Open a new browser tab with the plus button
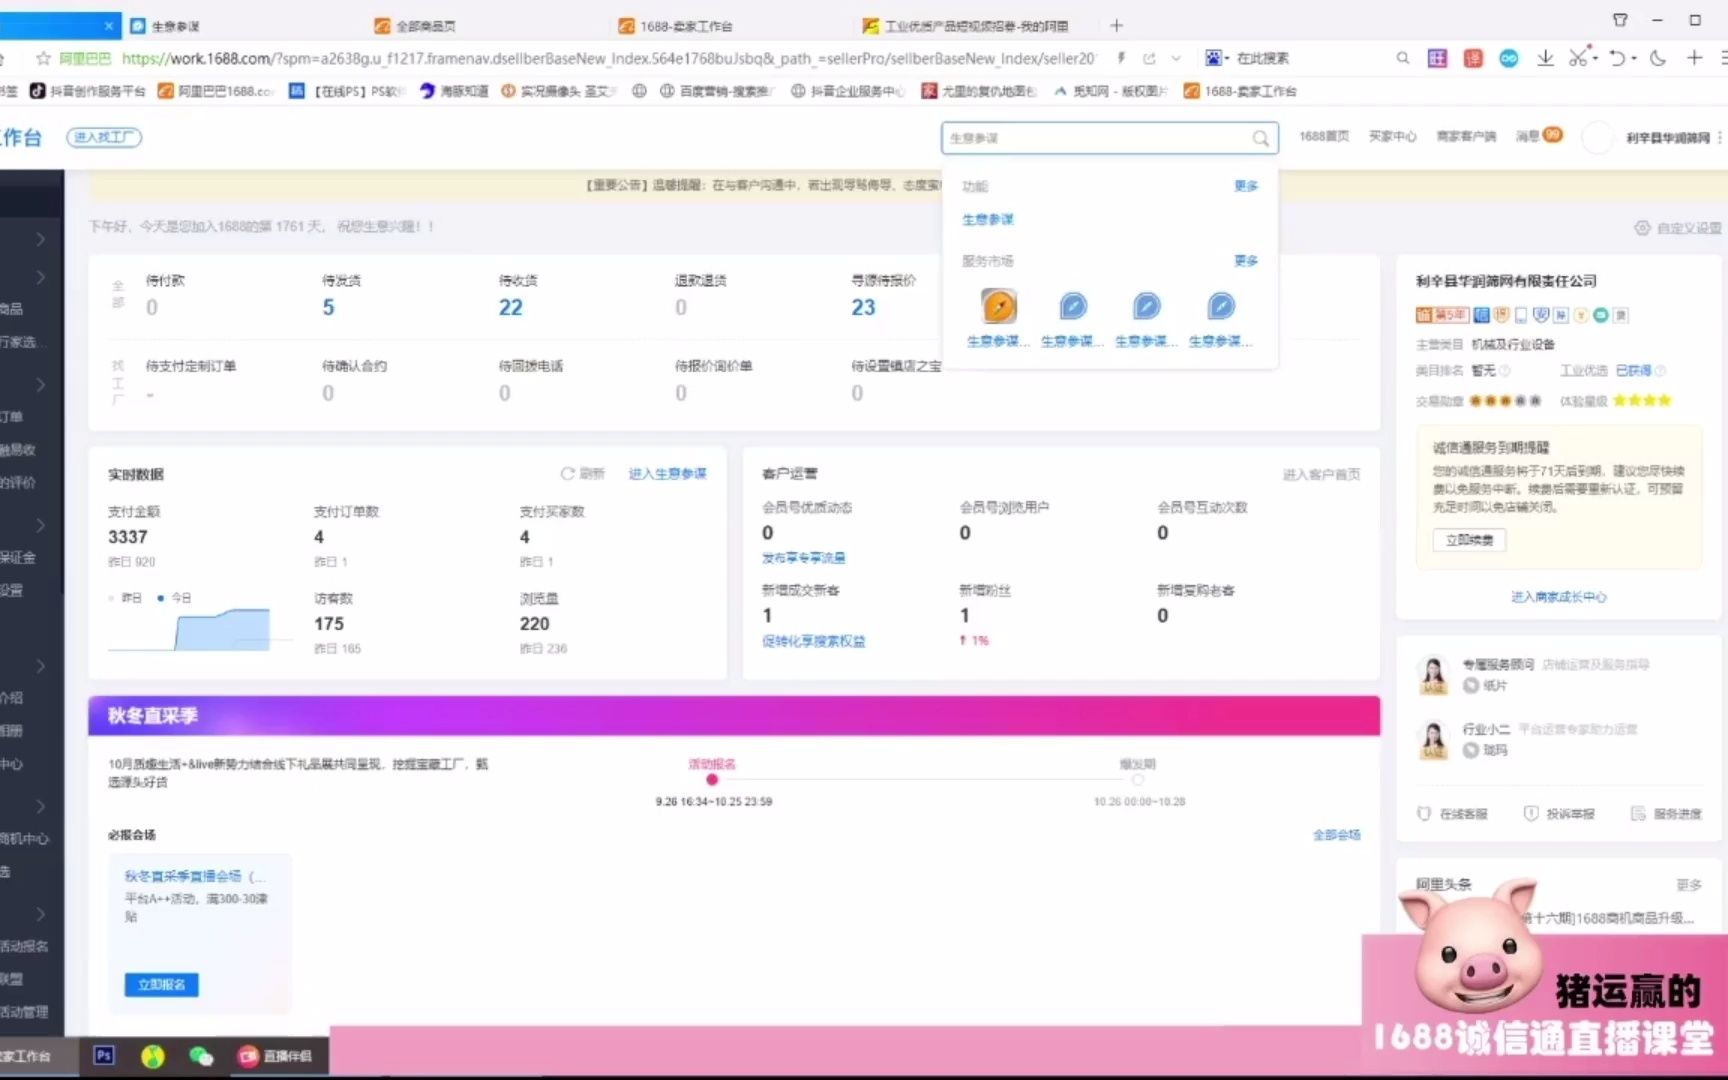 coord(1116,25)
